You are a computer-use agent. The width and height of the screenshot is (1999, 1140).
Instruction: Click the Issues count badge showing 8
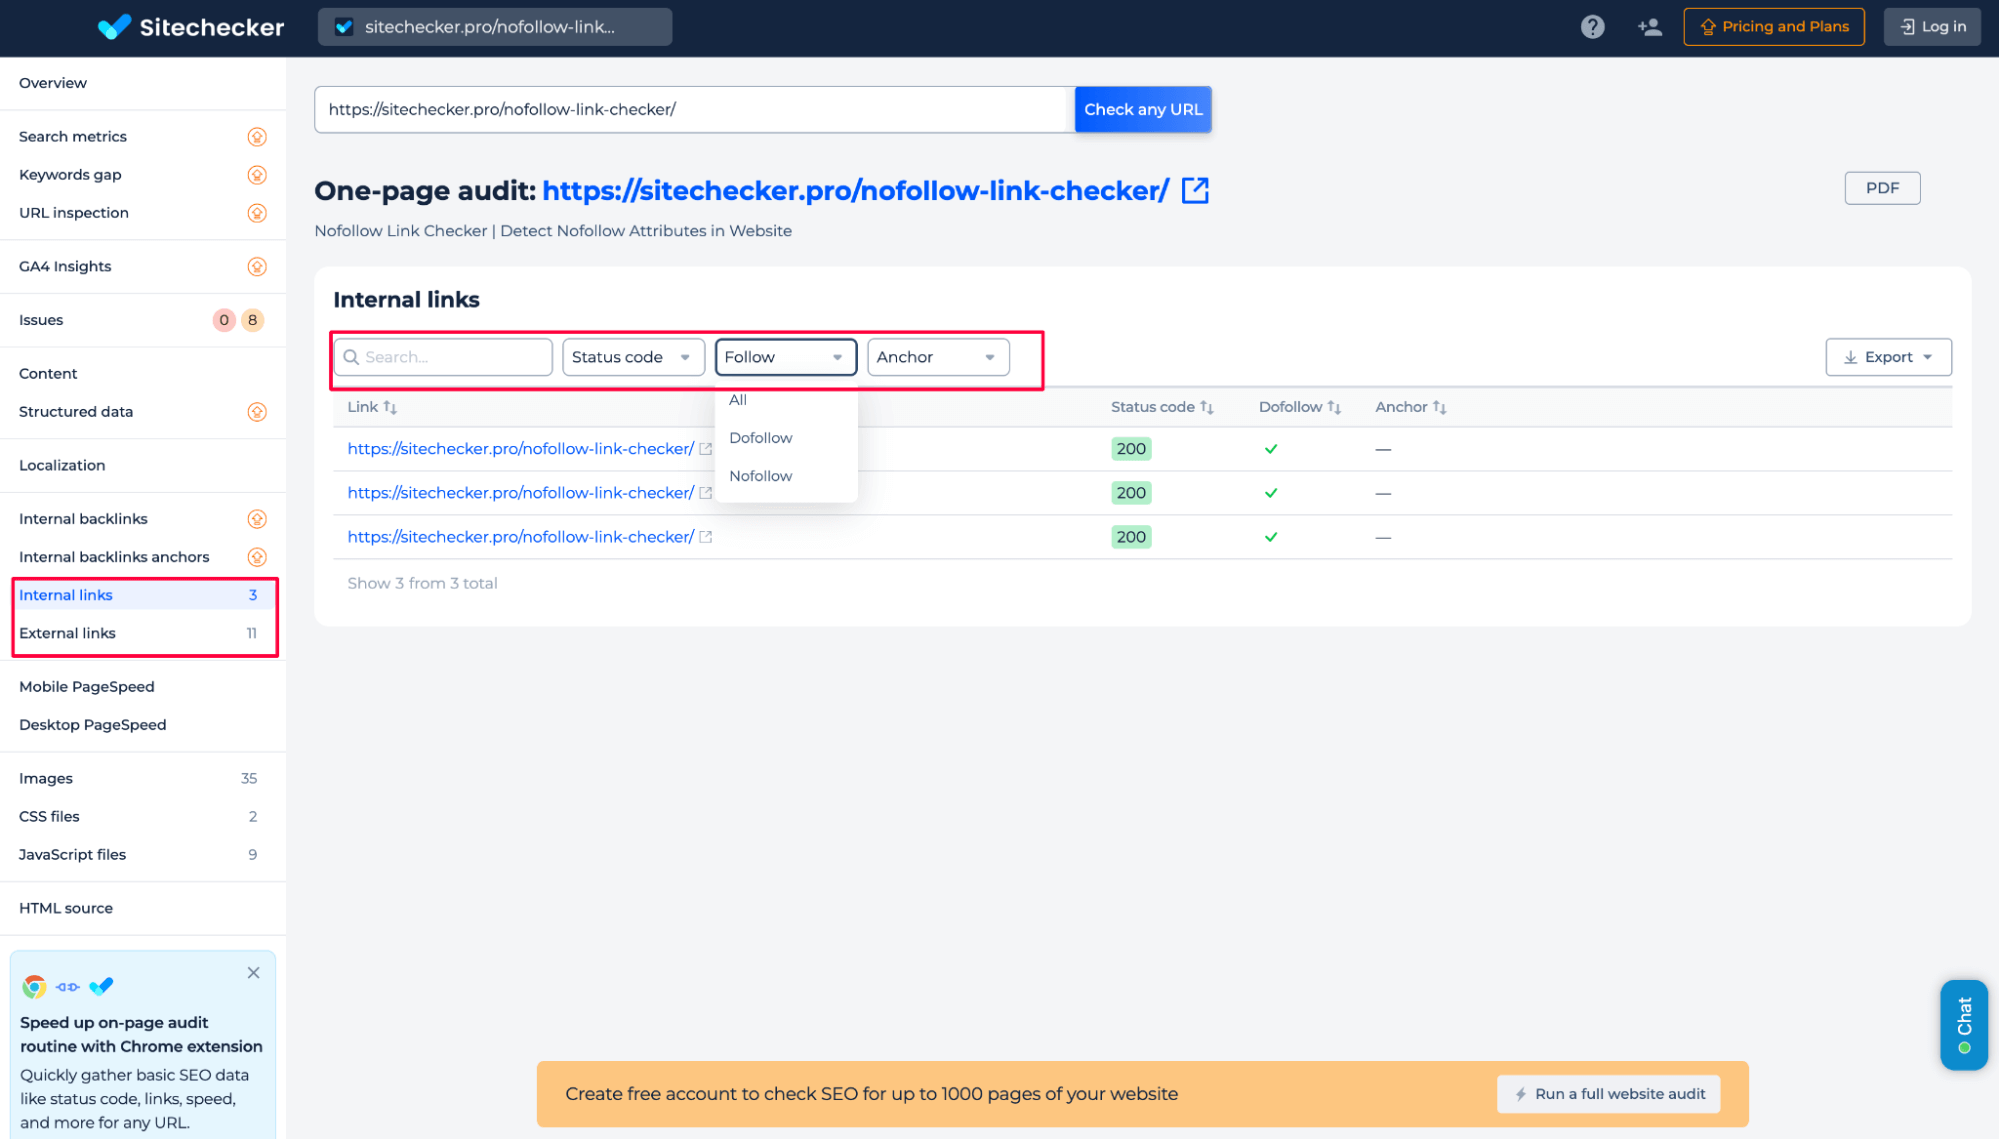point(252,320)
